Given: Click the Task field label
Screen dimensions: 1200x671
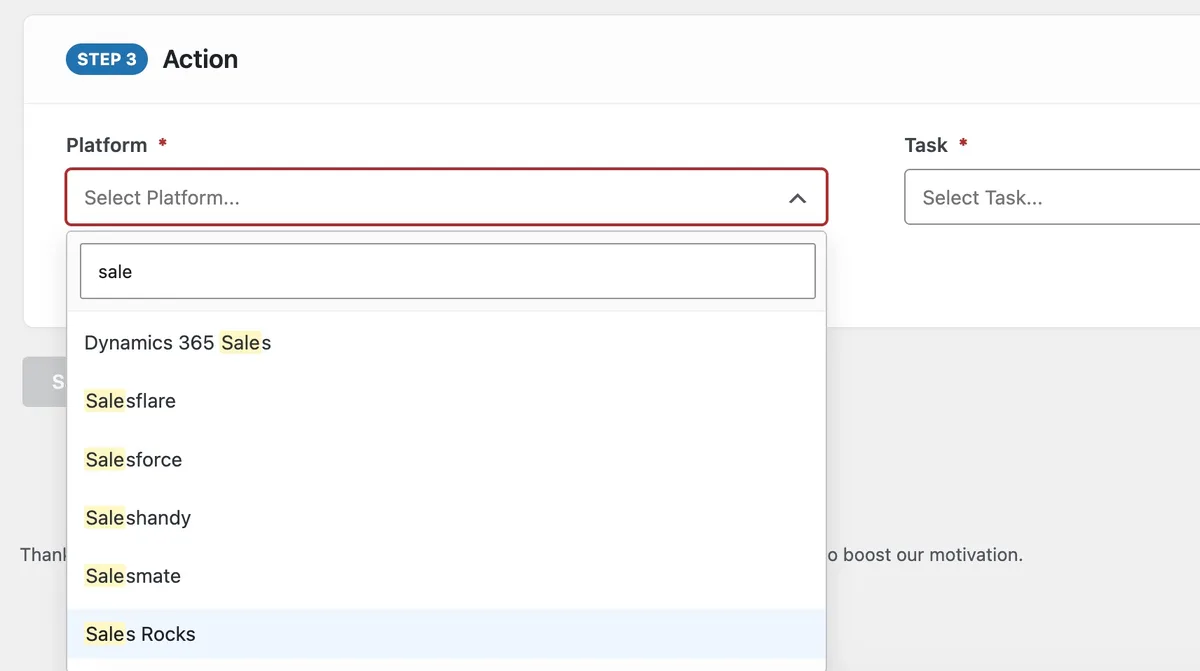Looking at the screenshot, I should tap(926, 145).
